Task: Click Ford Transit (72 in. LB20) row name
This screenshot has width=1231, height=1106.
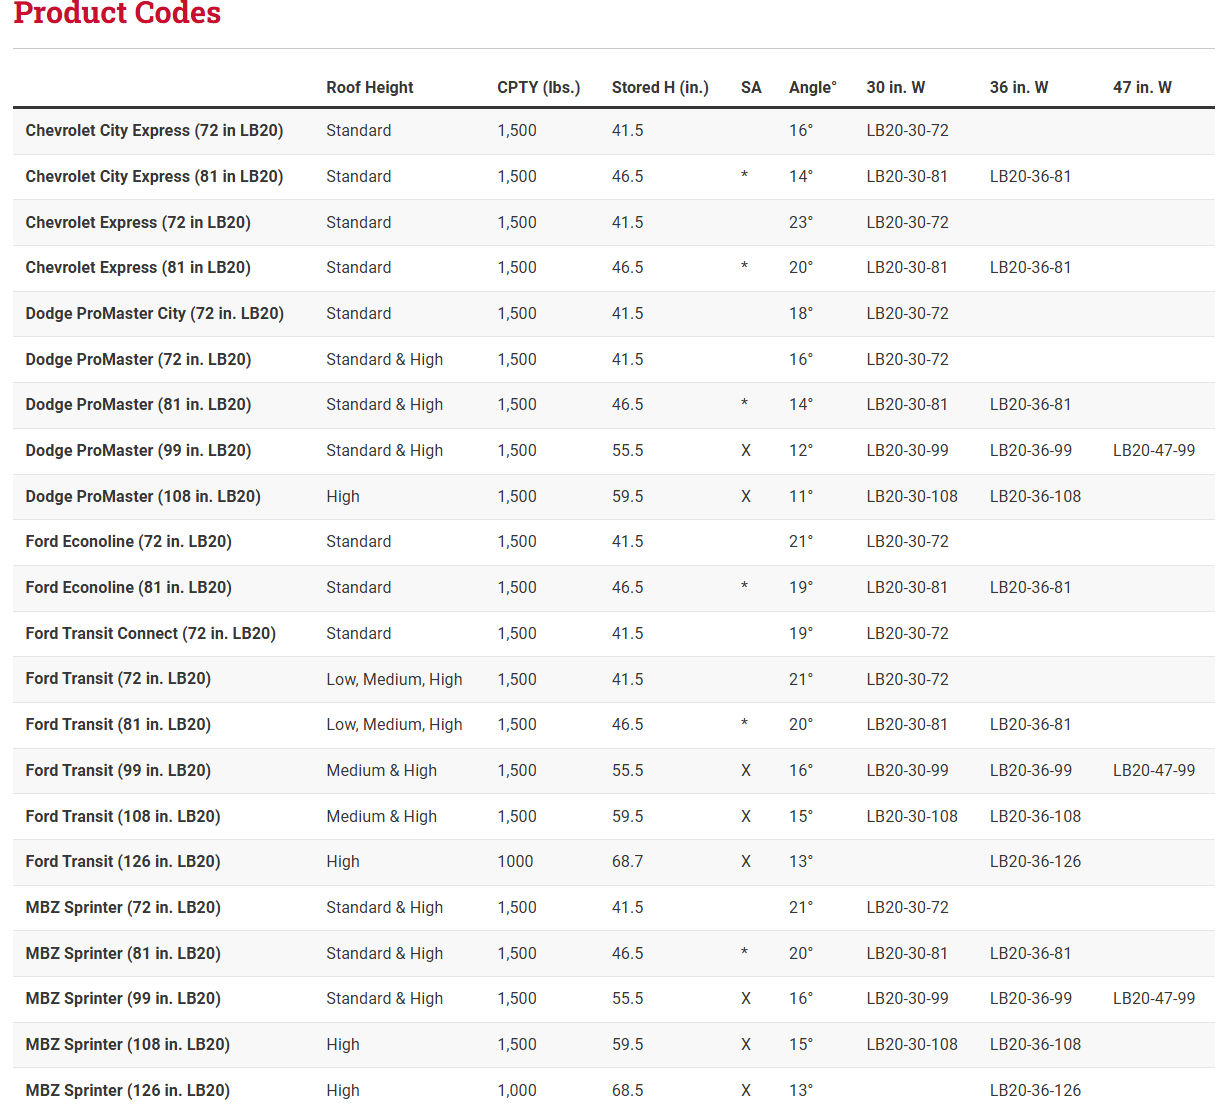Action: [x=118, y=679]
